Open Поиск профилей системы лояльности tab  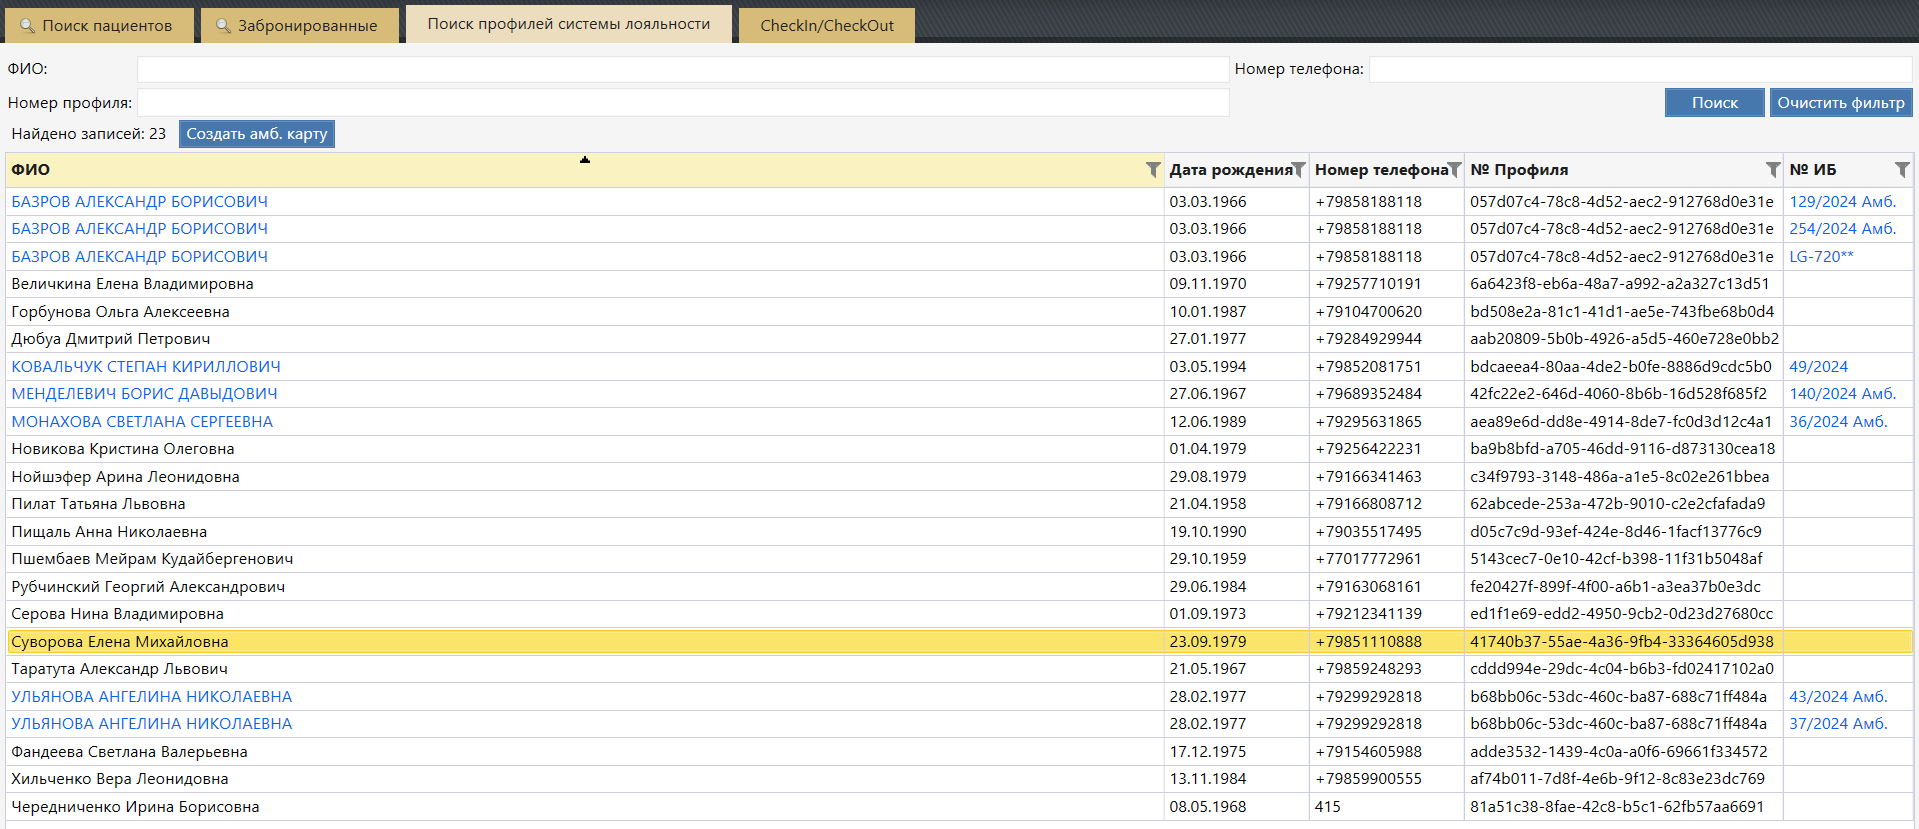point(568,24)
